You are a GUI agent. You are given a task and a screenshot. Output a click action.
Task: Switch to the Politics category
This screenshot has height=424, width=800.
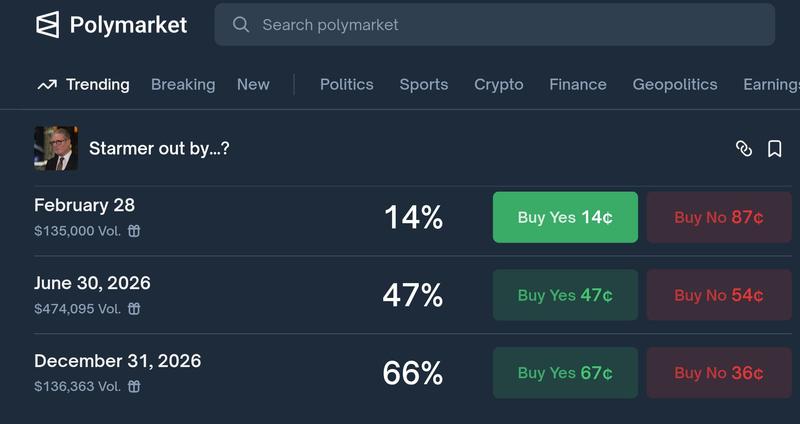click(346, 85)
